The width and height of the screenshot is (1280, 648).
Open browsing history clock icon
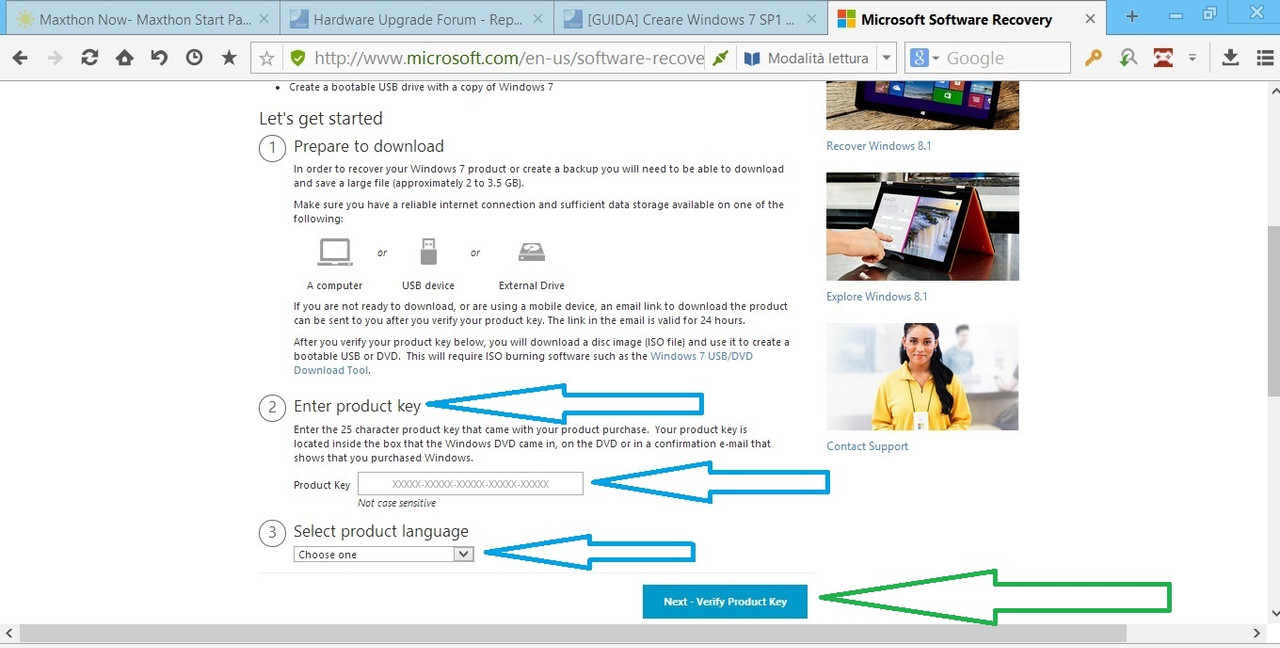coord(194,58)
